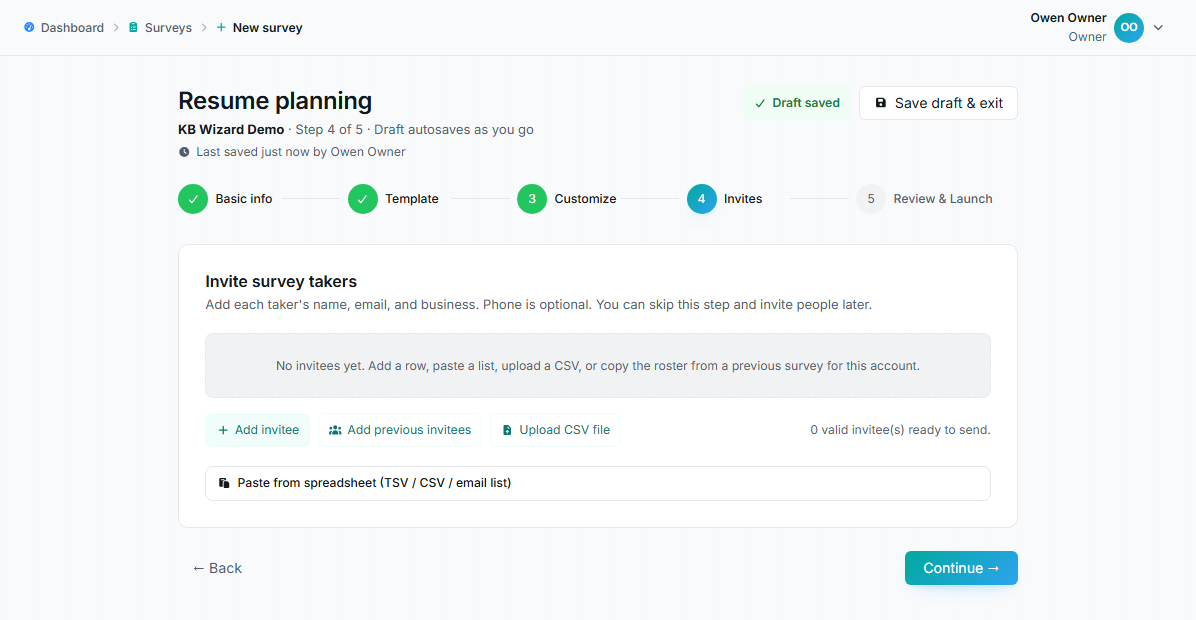Click Save draft & exit button

(x=938, y=103)
